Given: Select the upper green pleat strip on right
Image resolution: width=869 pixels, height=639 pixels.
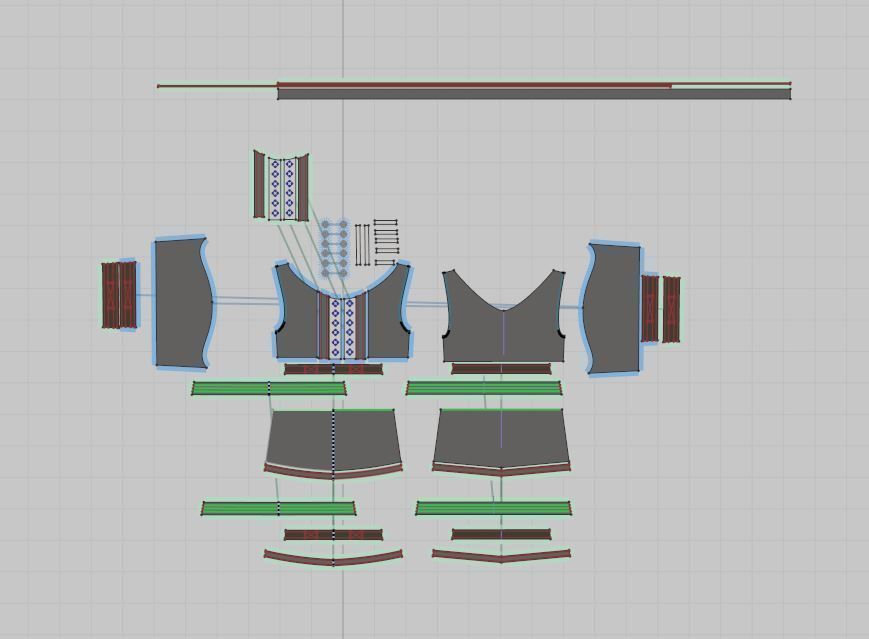Looking at the screenshot, I should click(484, 388).
